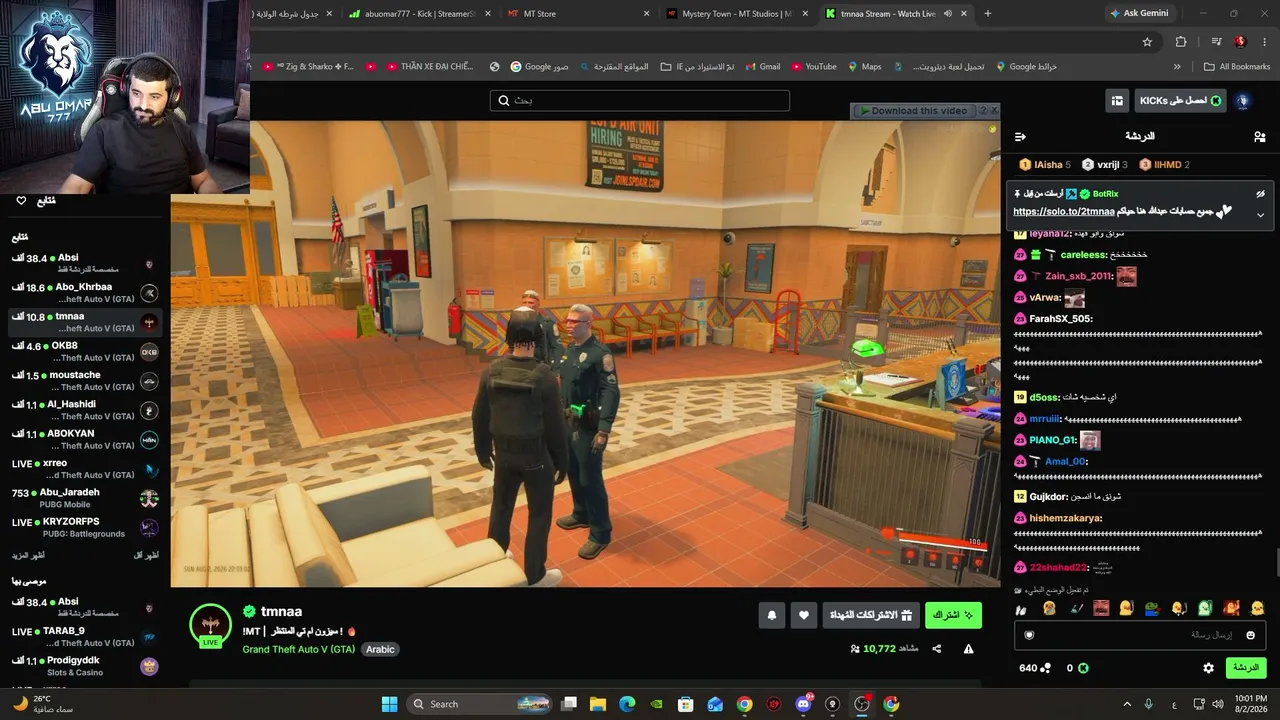Switch to abuomar777 Kick browser tab
This screenshot has height=720, width=1280.
pyautogui.click(x=417, y=14)
